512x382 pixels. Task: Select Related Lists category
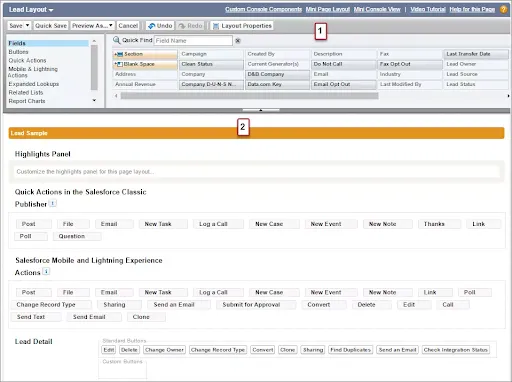(26, 92)
